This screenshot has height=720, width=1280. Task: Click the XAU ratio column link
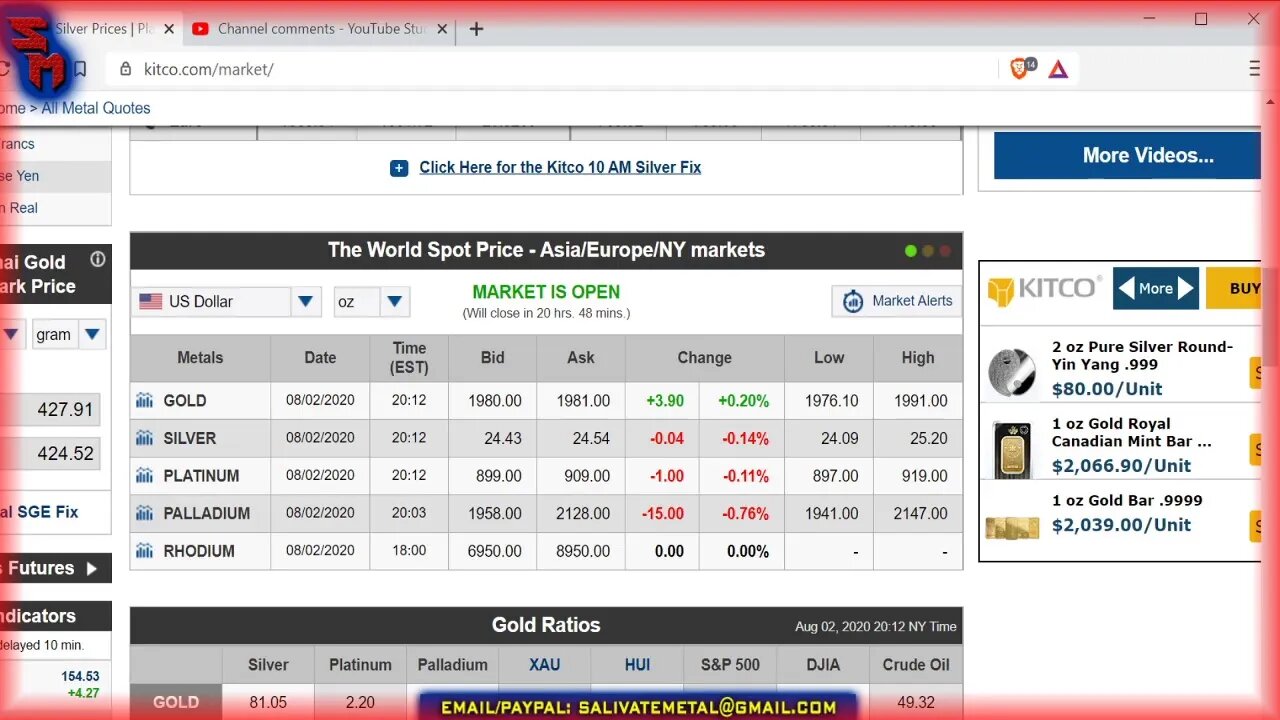pos(545,665)
